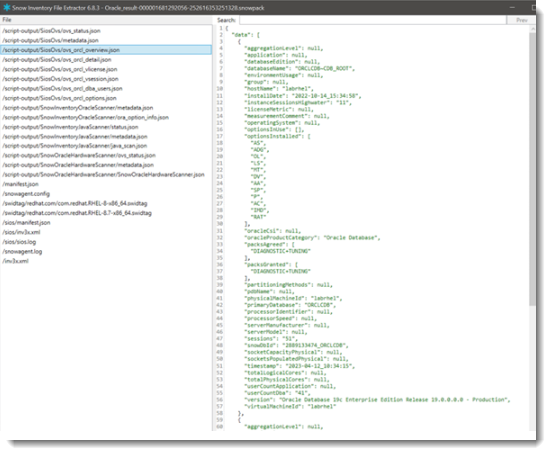
Task: Open java_scan.json file entry
Action: 75,146
